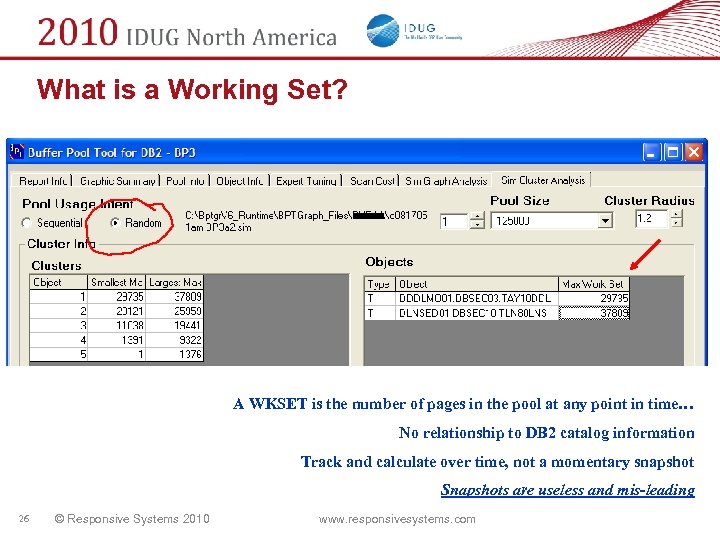Click the Clusters table Object column header
Screen dimensions: 720x540
(58, 282)
